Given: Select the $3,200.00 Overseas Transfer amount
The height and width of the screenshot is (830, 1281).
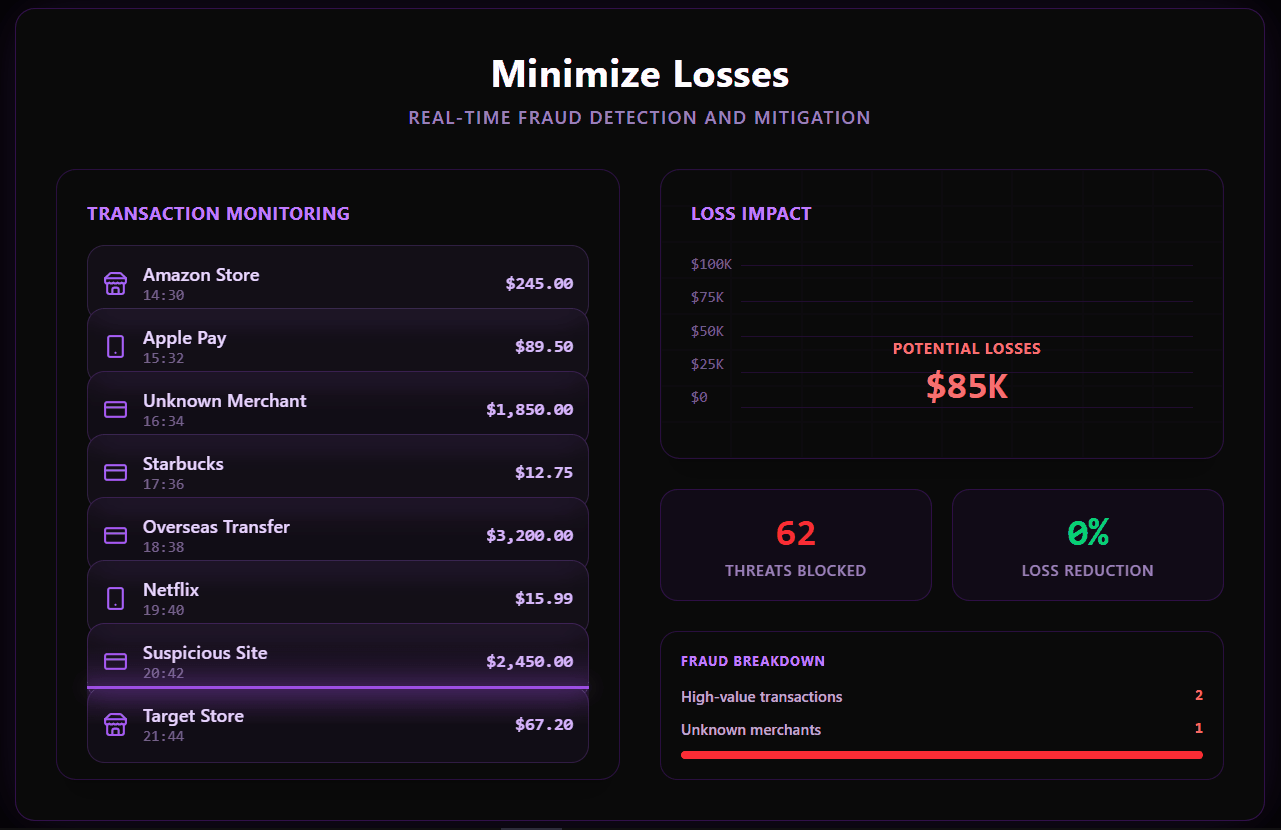Looking at the screenshot, I should coord(529,536).
